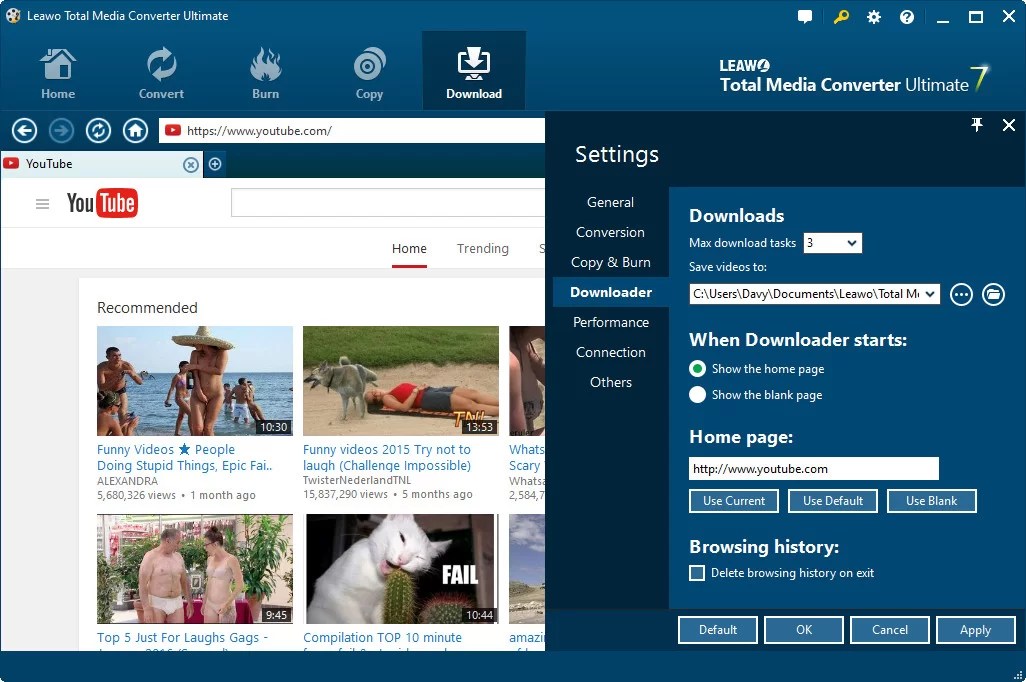Click Apply in Settings panel

975,630
